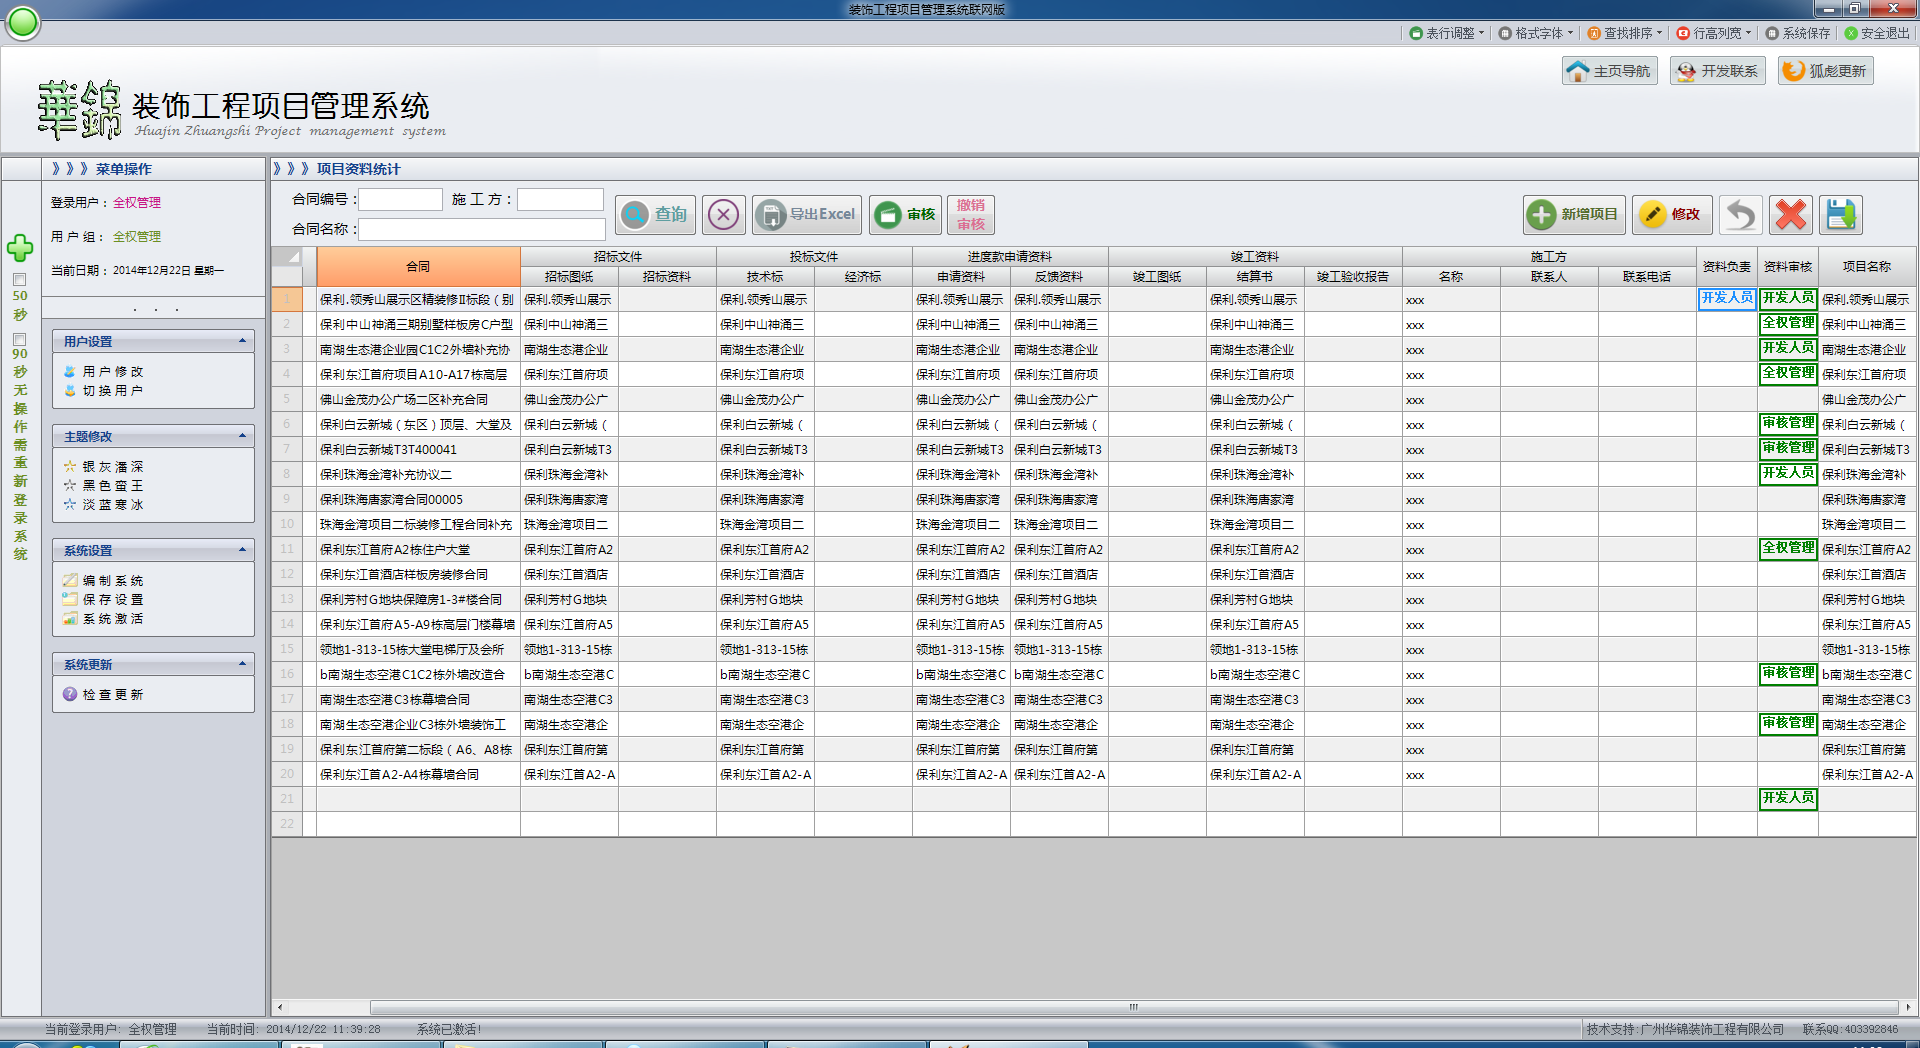Click the gray undo arrow icon

tap(1740, 215)
